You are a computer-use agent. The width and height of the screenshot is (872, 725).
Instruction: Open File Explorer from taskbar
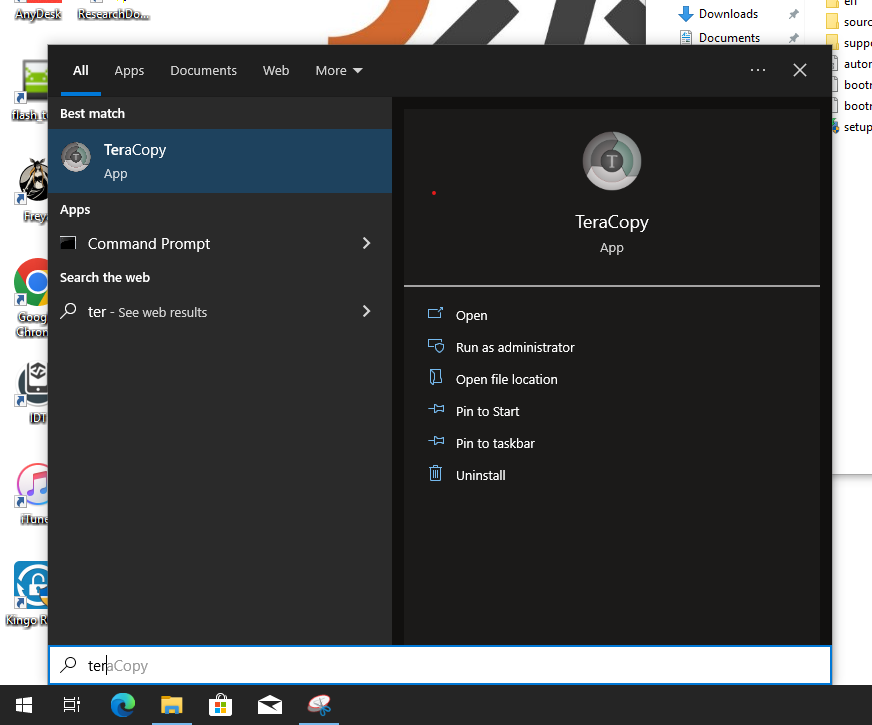pos(172,705)
